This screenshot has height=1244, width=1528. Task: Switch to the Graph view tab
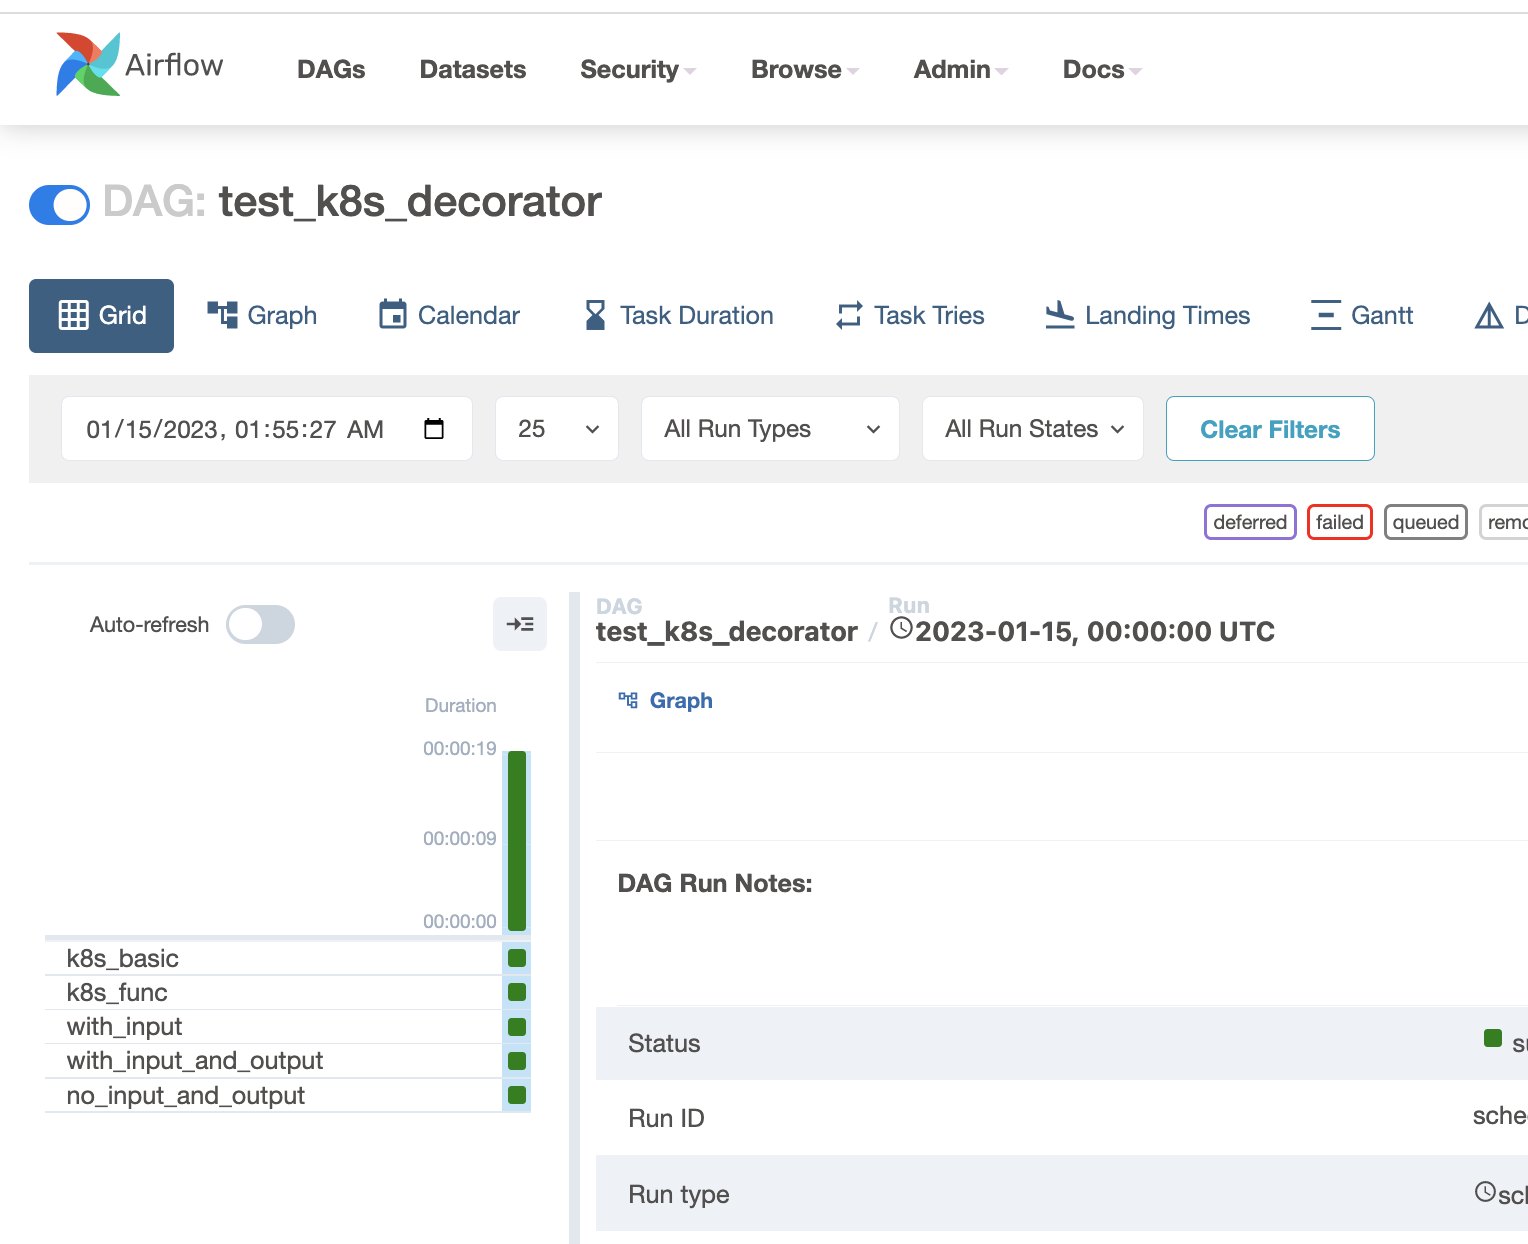[262, 316]
